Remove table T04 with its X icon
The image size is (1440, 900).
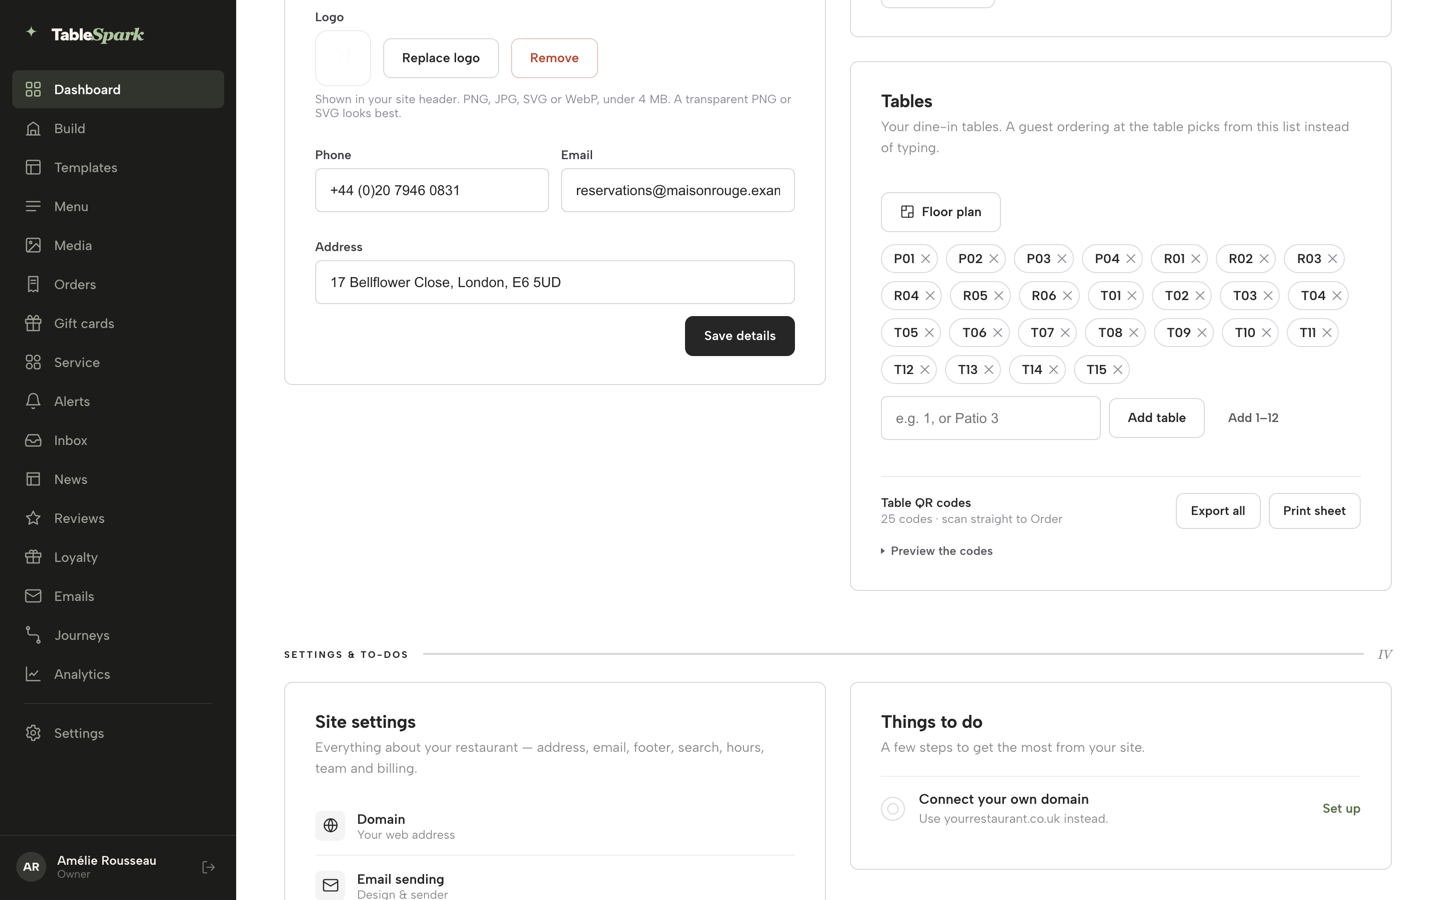(1336, 296)
